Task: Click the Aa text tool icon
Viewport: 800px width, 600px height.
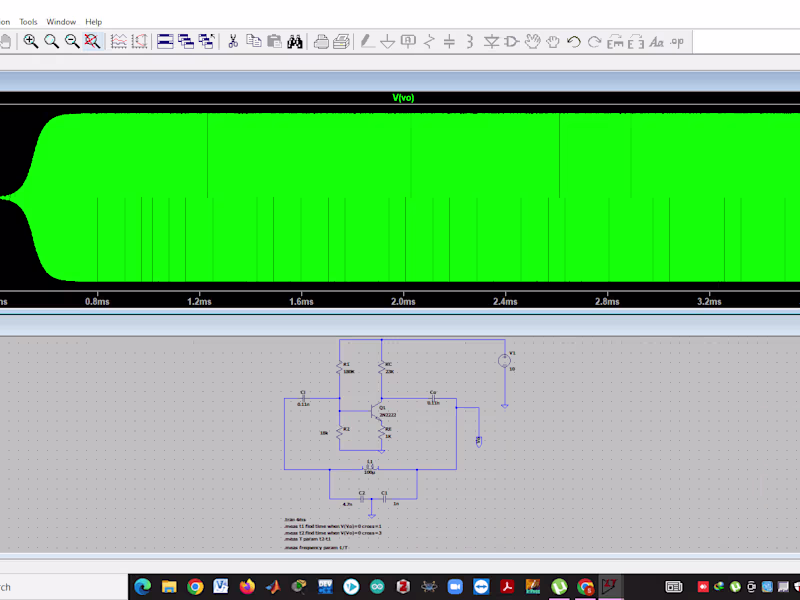Action: 657,41
